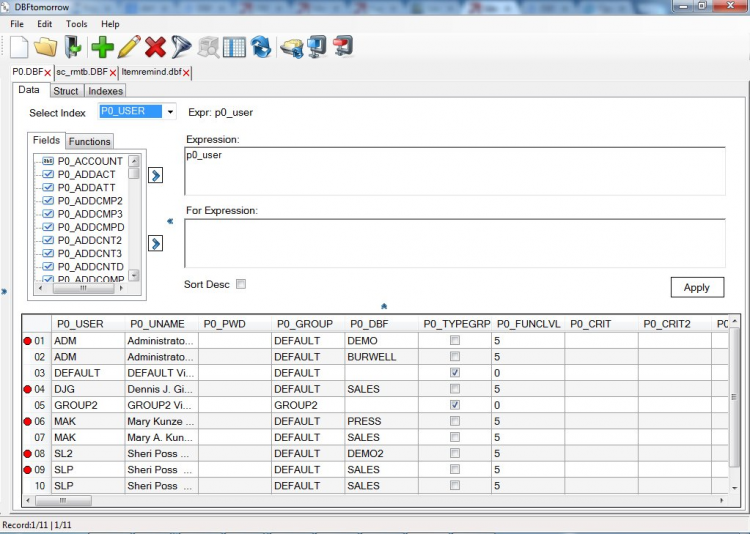Switch to the Functions tab
This screenshot has height=534, width=750.
point(90,141)
